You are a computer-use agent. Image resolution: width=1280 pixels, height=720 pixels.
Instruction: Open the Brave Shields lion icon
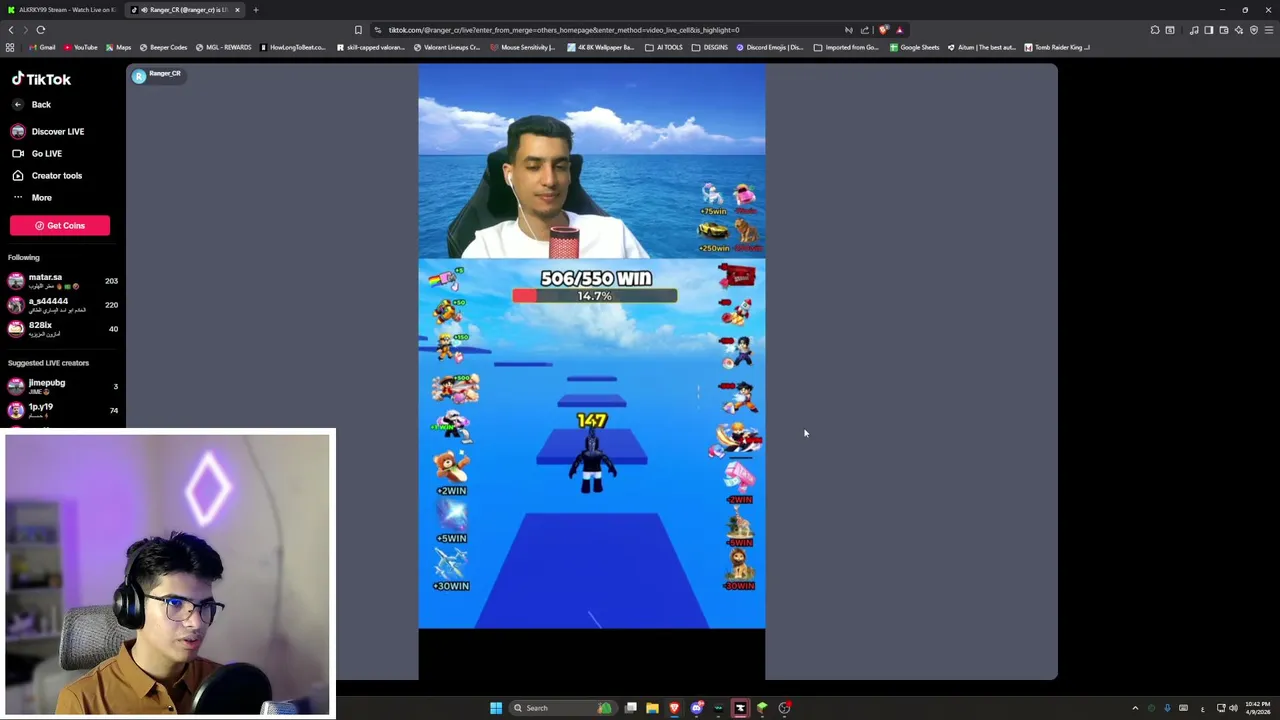(x=883, y=30)
